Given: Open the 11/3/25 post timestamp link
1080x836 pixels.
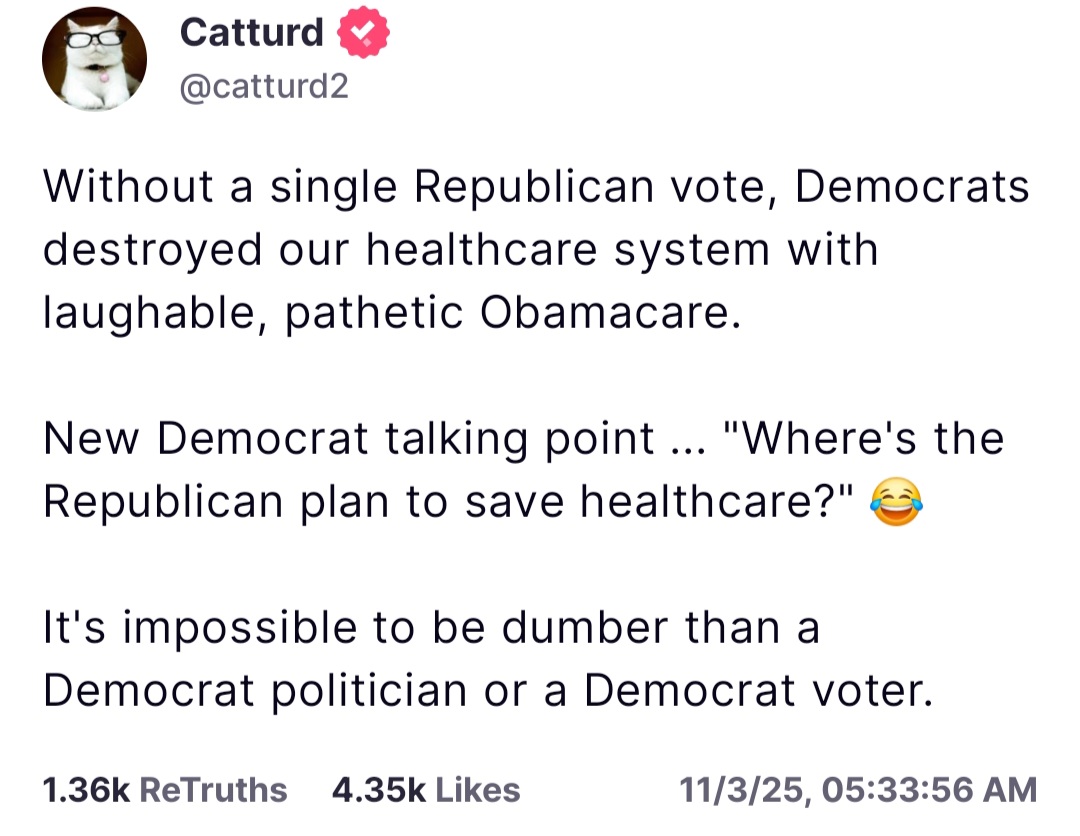Looking at the screenshot, I should (x=857, y=790).
